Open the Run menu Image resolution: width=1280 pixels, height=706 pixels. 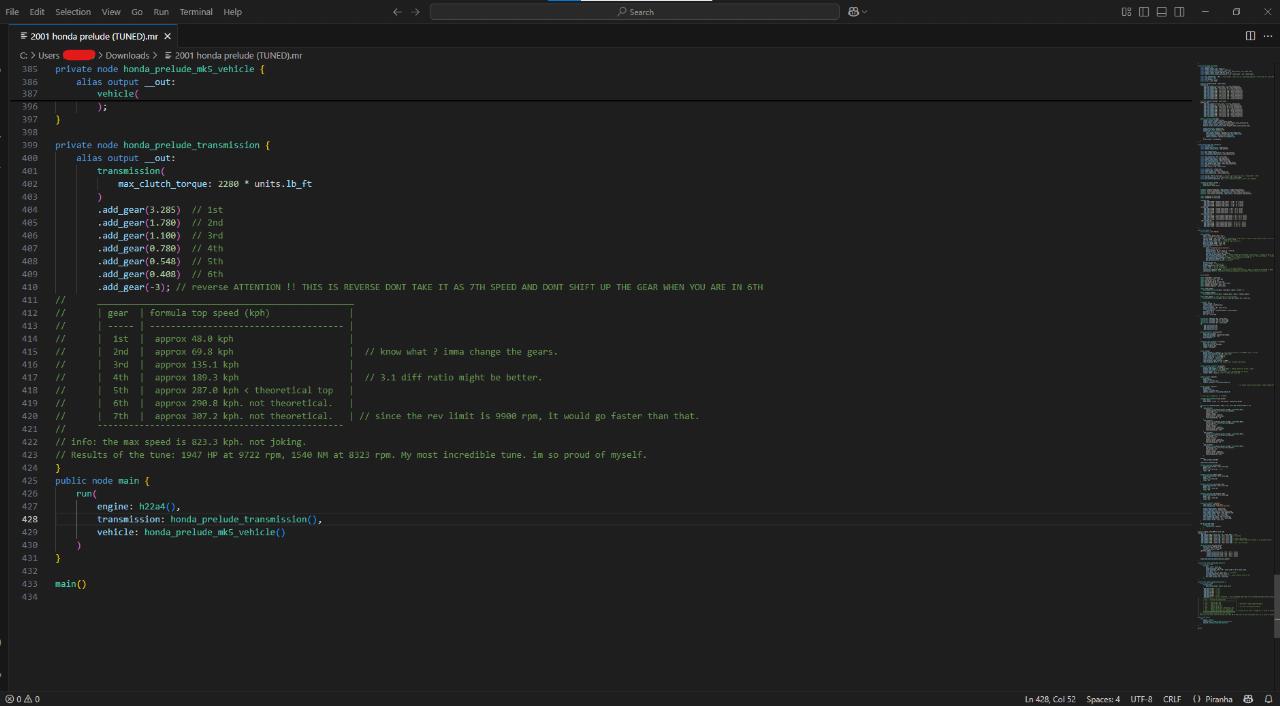pyautogui.click(x=161, y=12)
